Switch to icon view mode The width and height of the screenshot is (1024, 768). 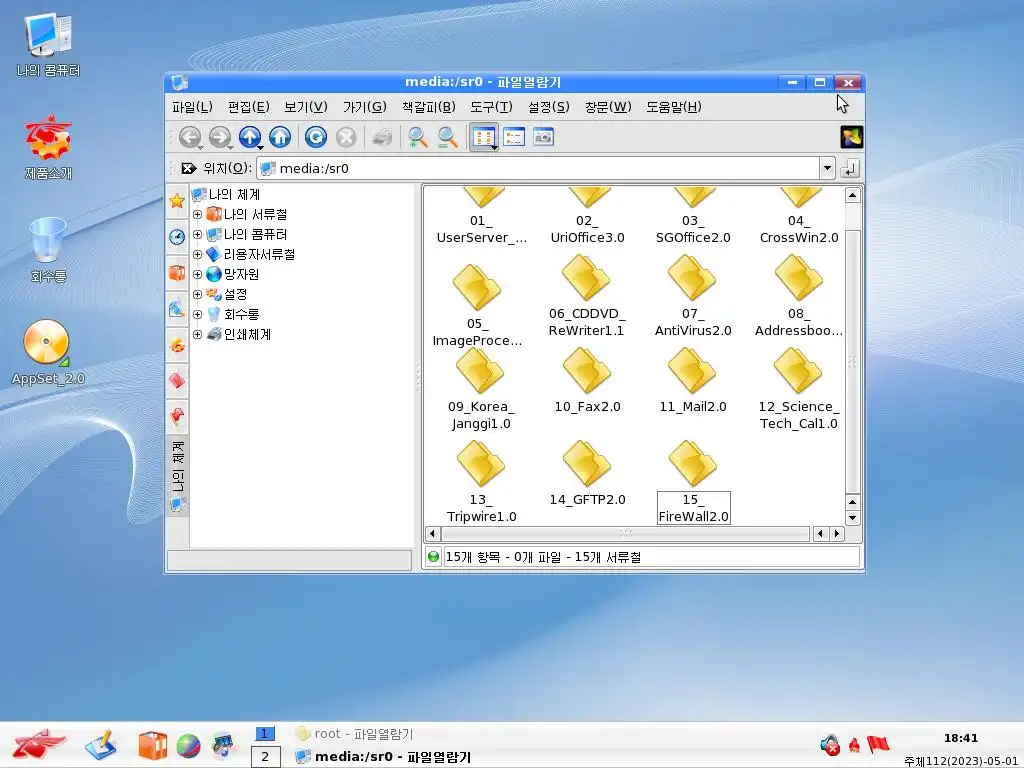point(484,137)
